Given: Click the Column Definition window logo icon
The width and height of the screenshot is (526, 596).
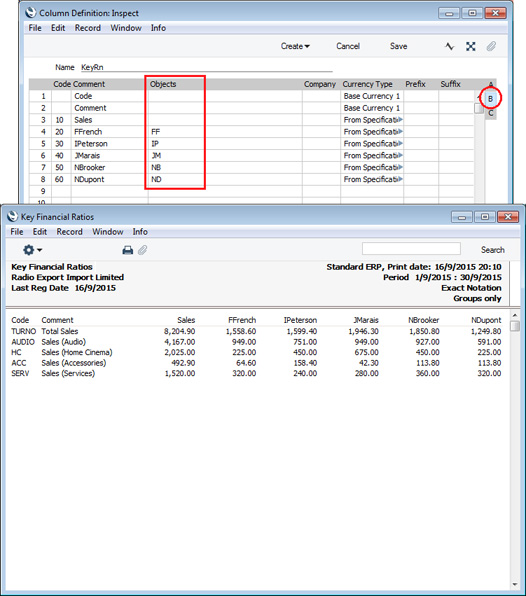Looking at the screenshot, I should click(x=31, y=13).
